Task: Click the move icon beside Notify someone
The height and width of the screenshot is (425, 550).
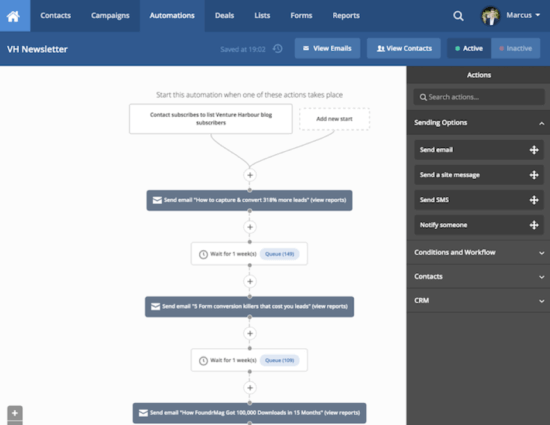Action: coord(534,225)
